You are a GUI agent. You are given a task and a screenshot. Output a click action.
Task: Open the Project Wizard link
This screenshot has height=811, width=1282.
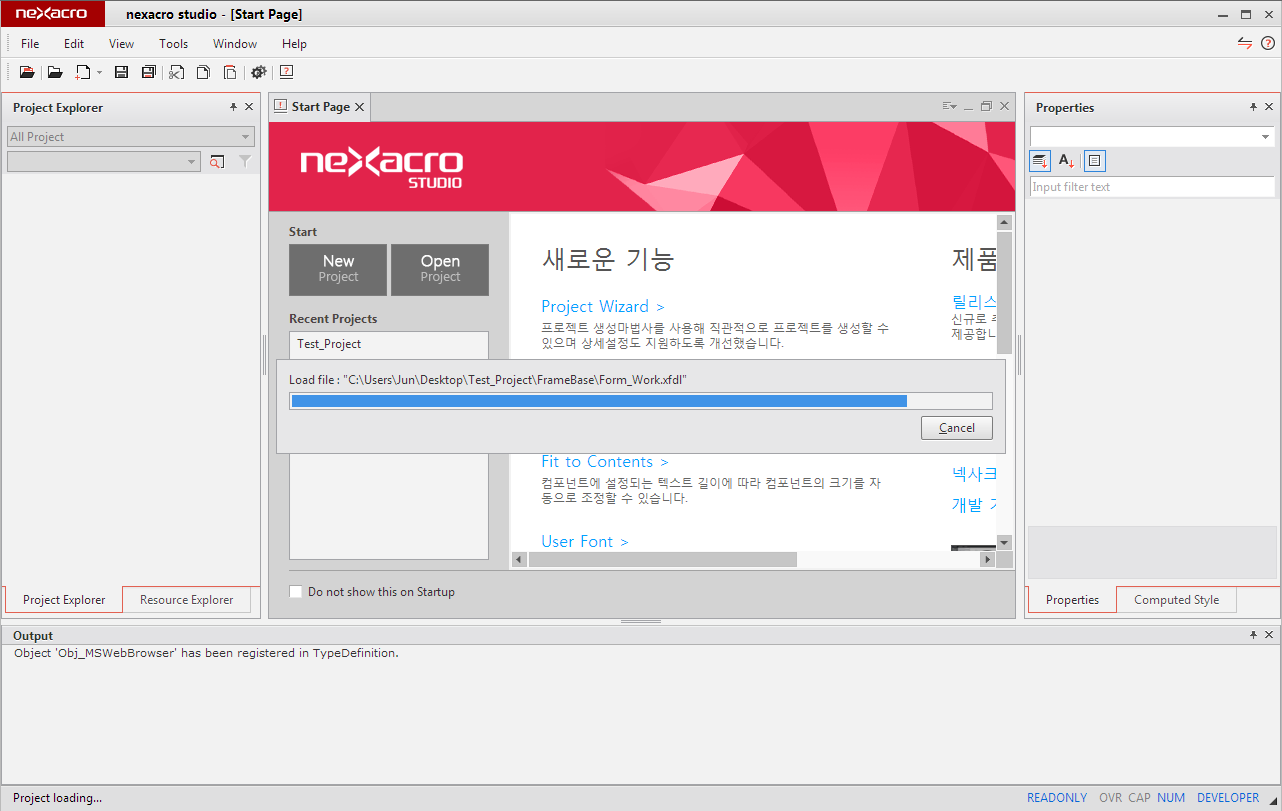tap(602, 306)
